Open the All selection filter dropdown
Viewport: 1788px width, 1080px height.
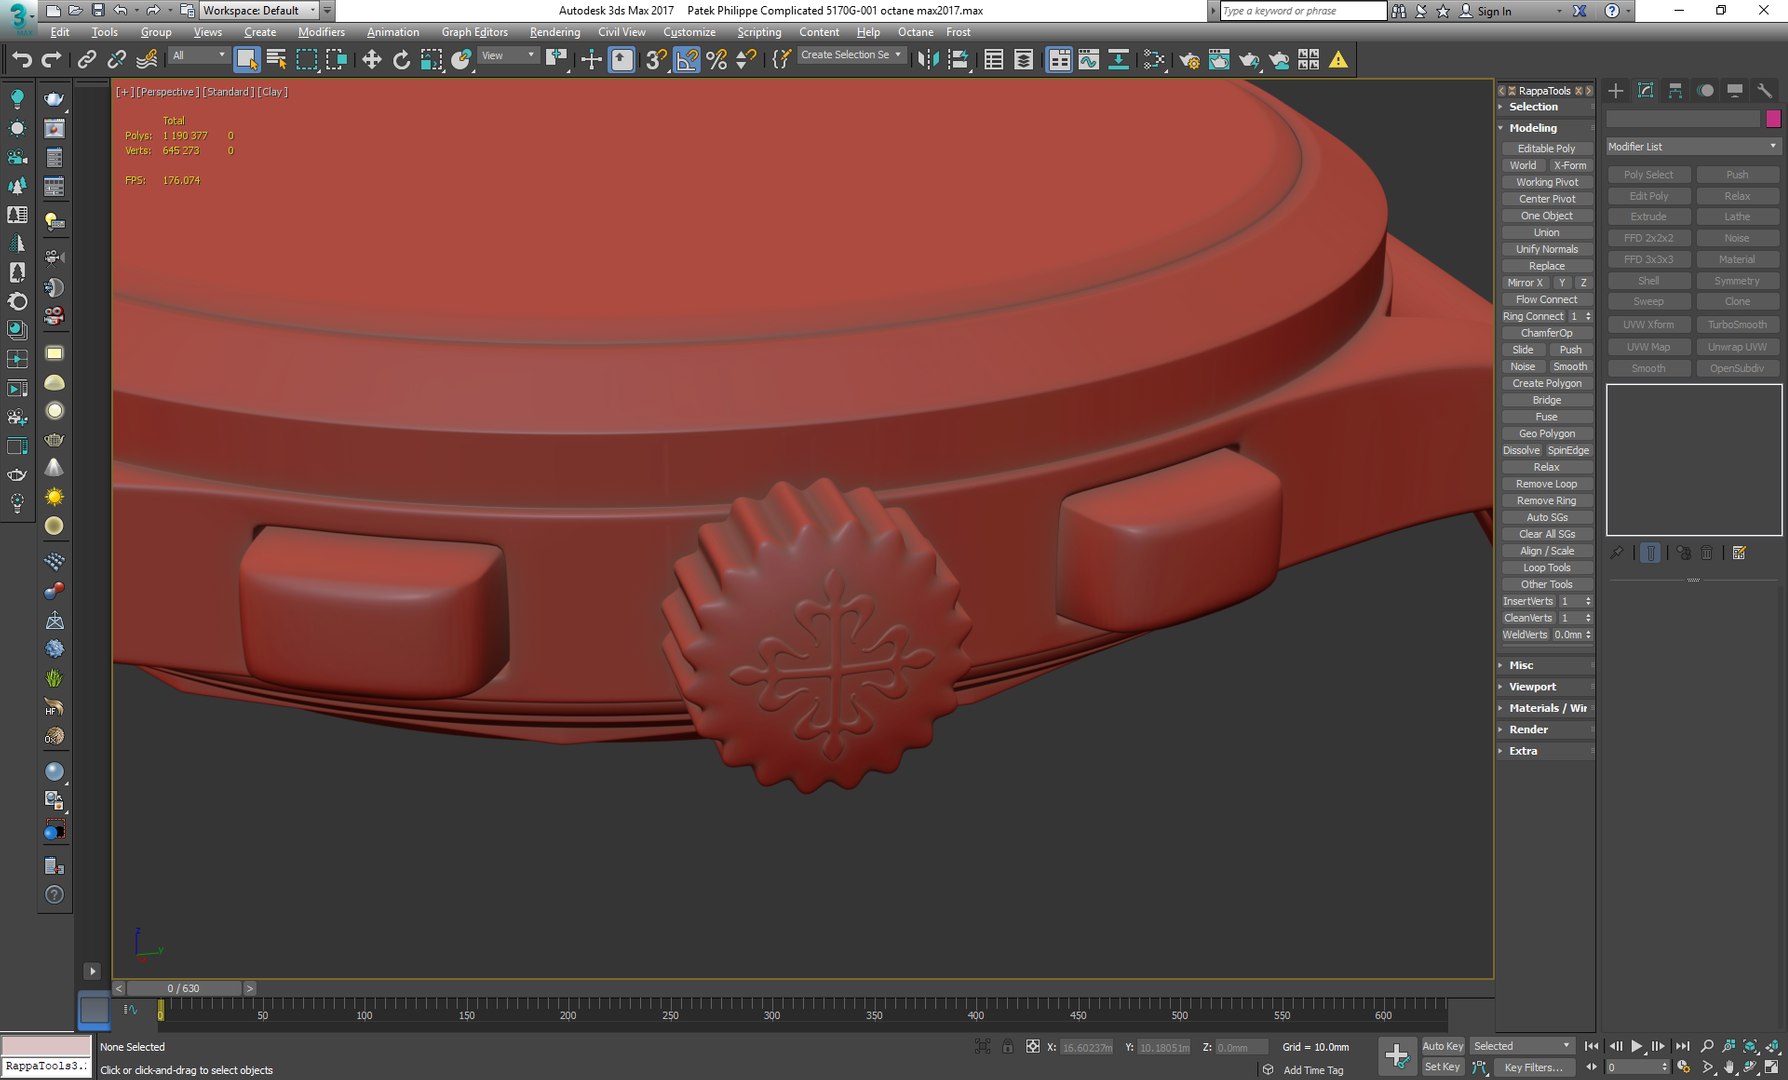tap(198, 56)
